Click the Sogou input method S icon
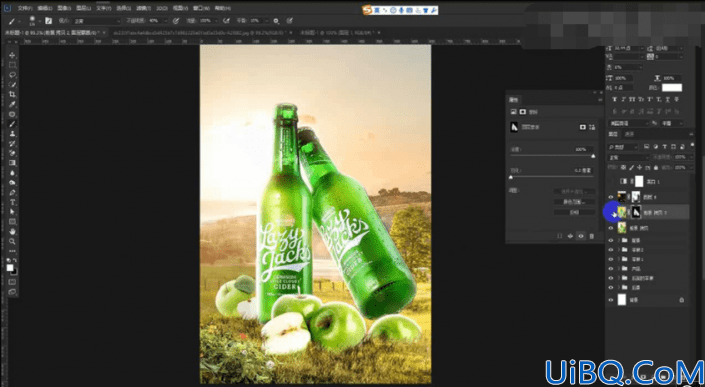 (367, 10)
